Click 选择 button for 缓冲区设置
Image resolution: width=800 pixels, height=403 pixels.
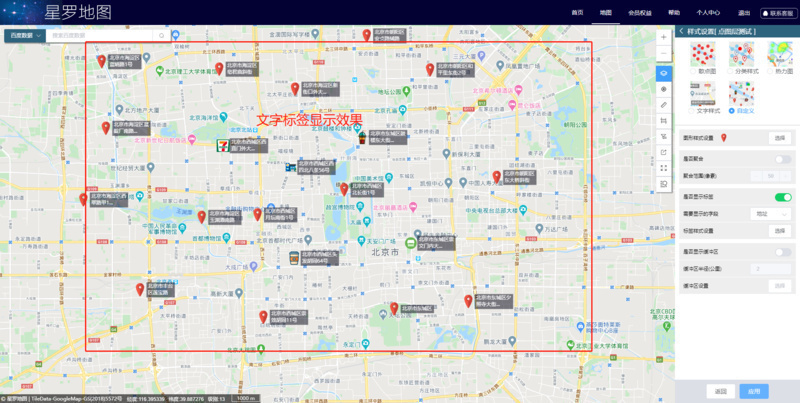(x=780, y=286)
